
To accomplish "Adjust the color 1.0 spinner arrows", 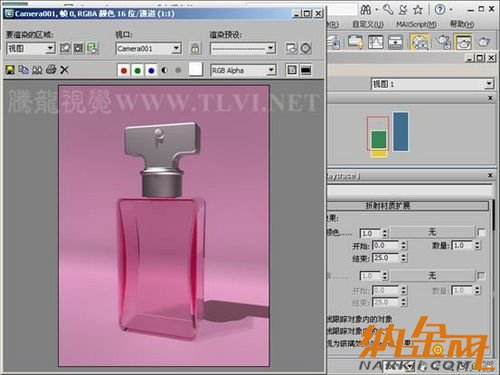I will pos(385,233).
